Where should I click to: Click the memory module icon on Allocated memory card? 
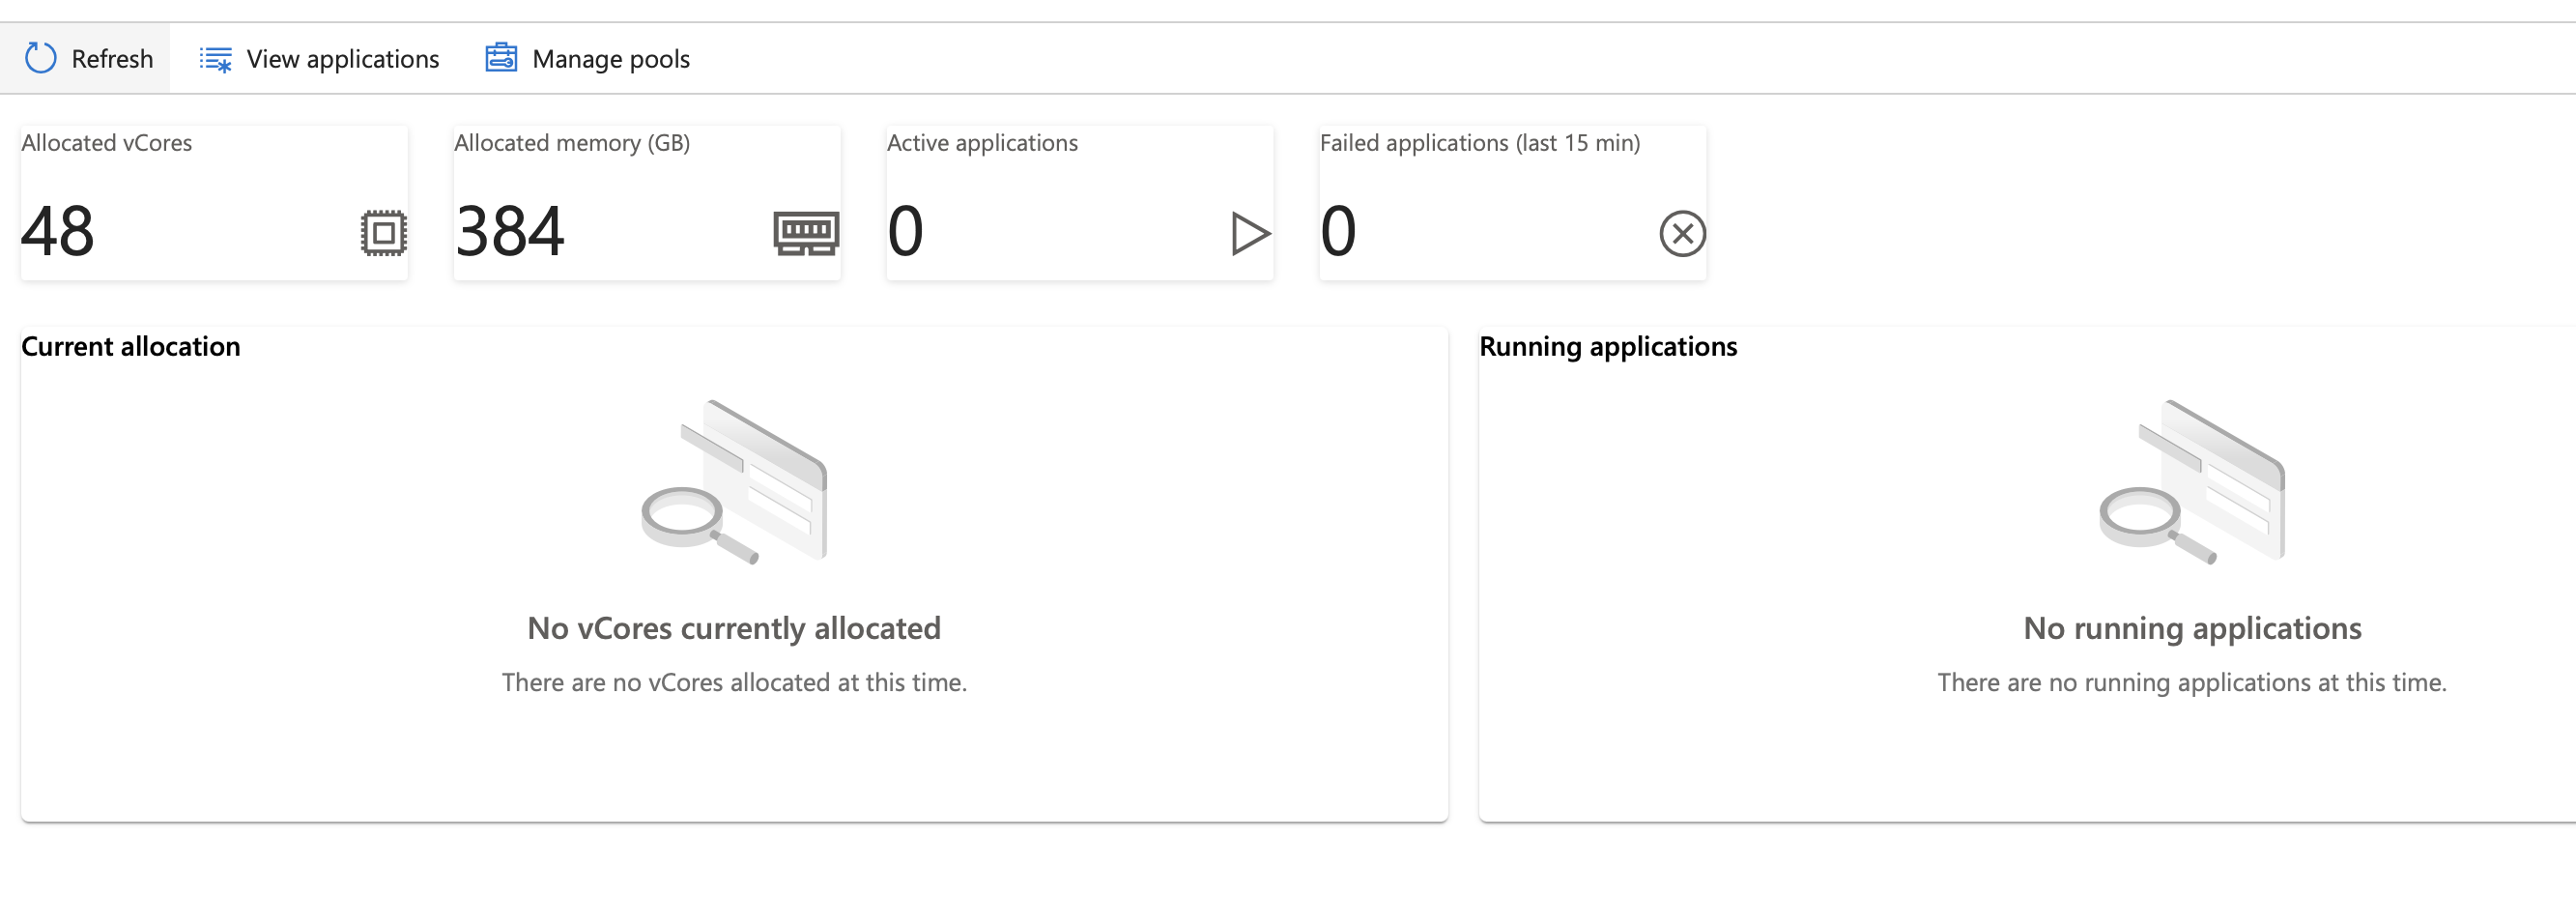pos(809,235)
